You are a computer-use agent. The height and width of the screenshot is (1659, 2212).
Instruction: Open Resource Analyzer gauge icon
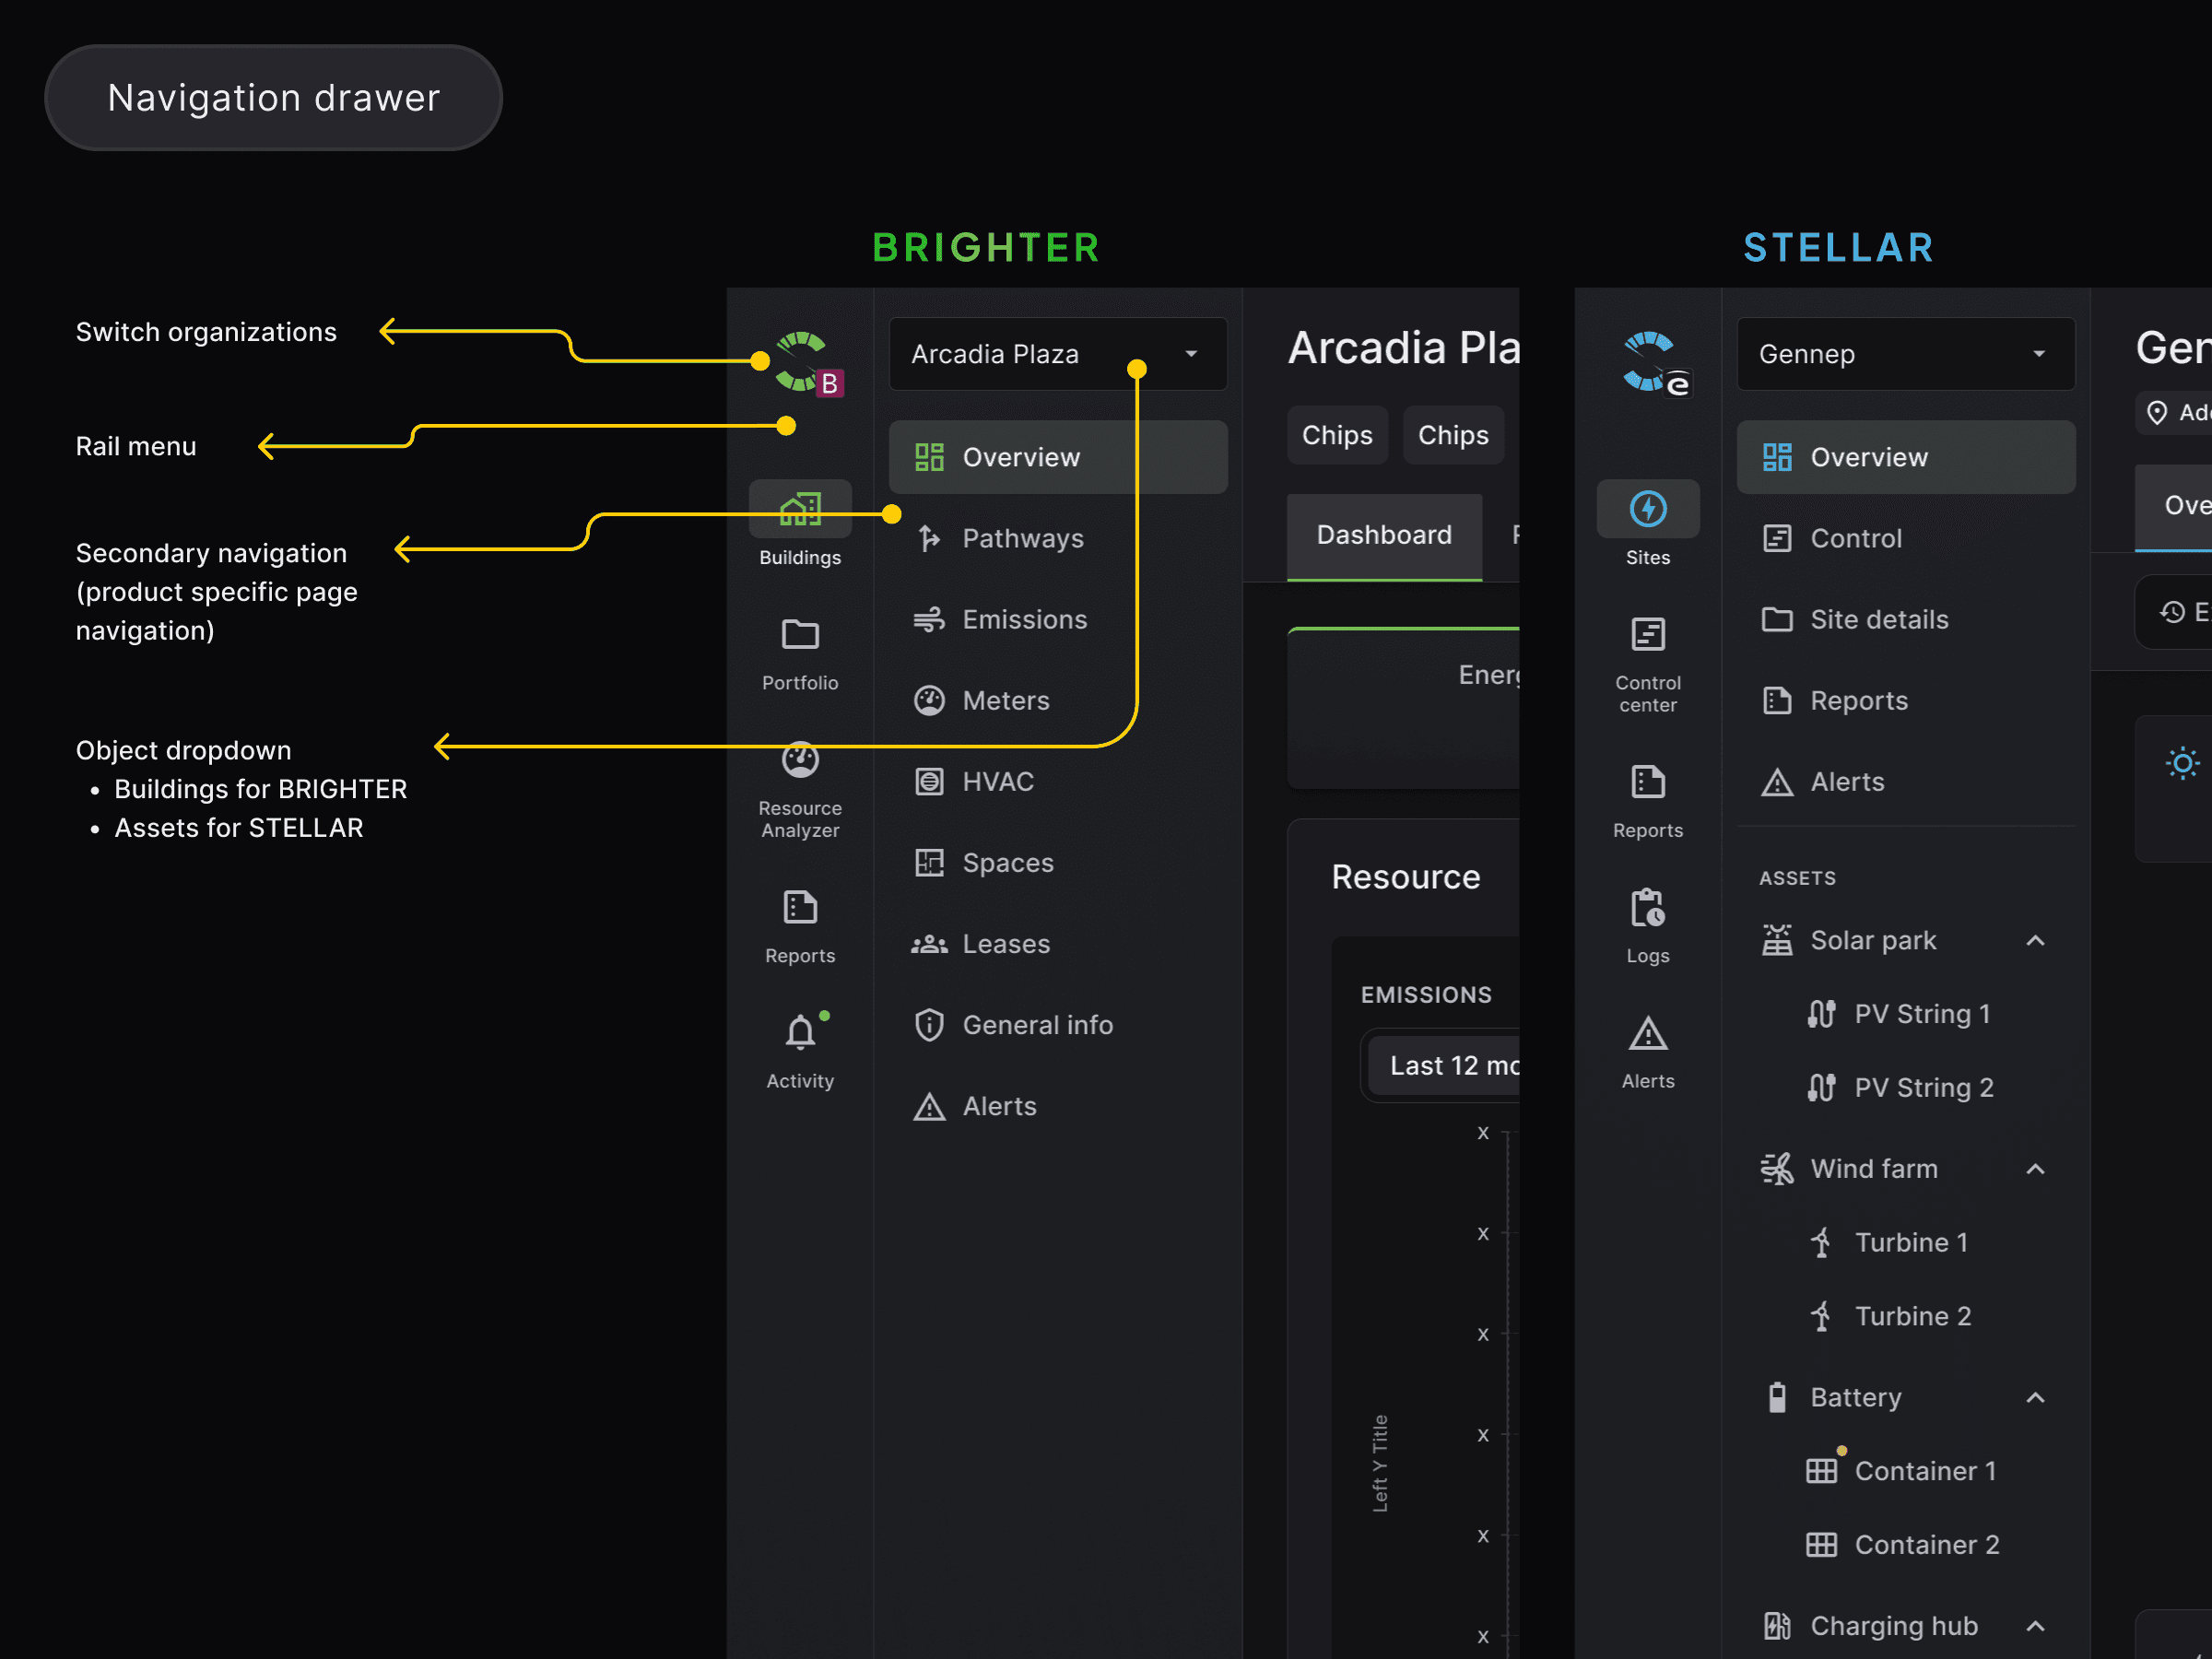[x=799, y=762]
